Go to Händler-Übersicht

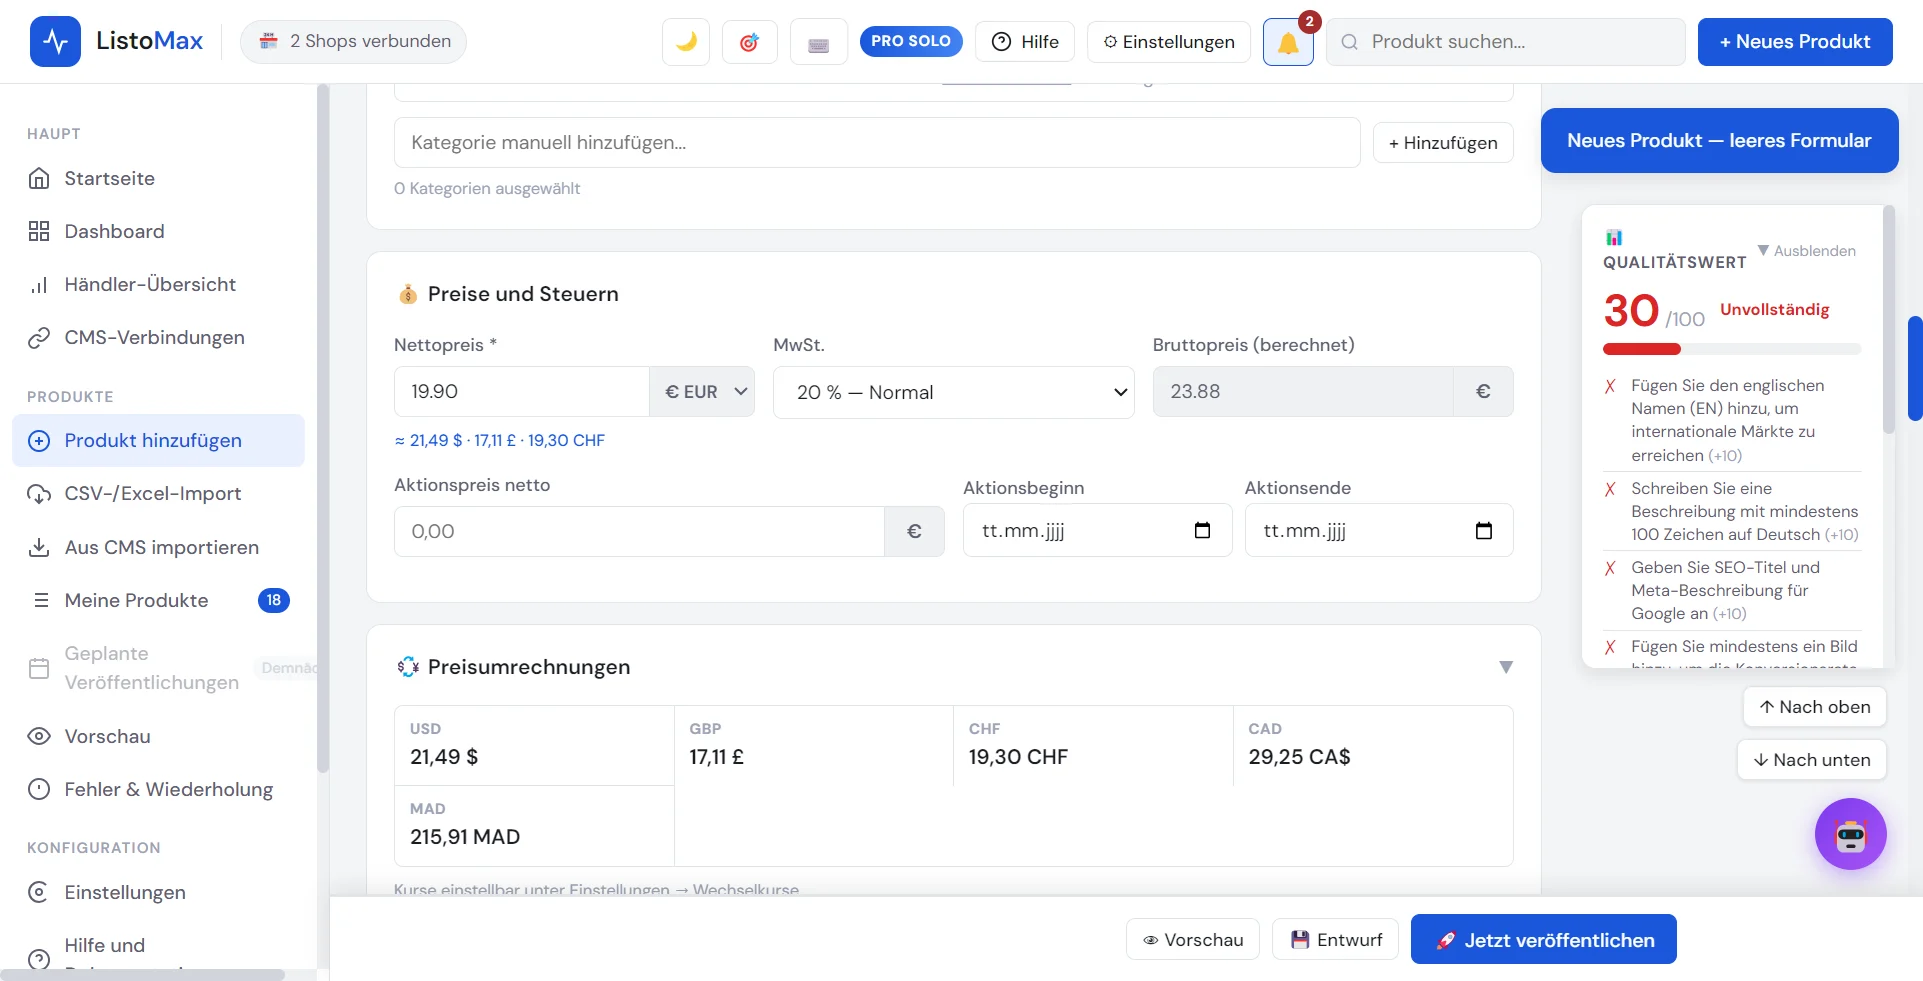[158, 284]
